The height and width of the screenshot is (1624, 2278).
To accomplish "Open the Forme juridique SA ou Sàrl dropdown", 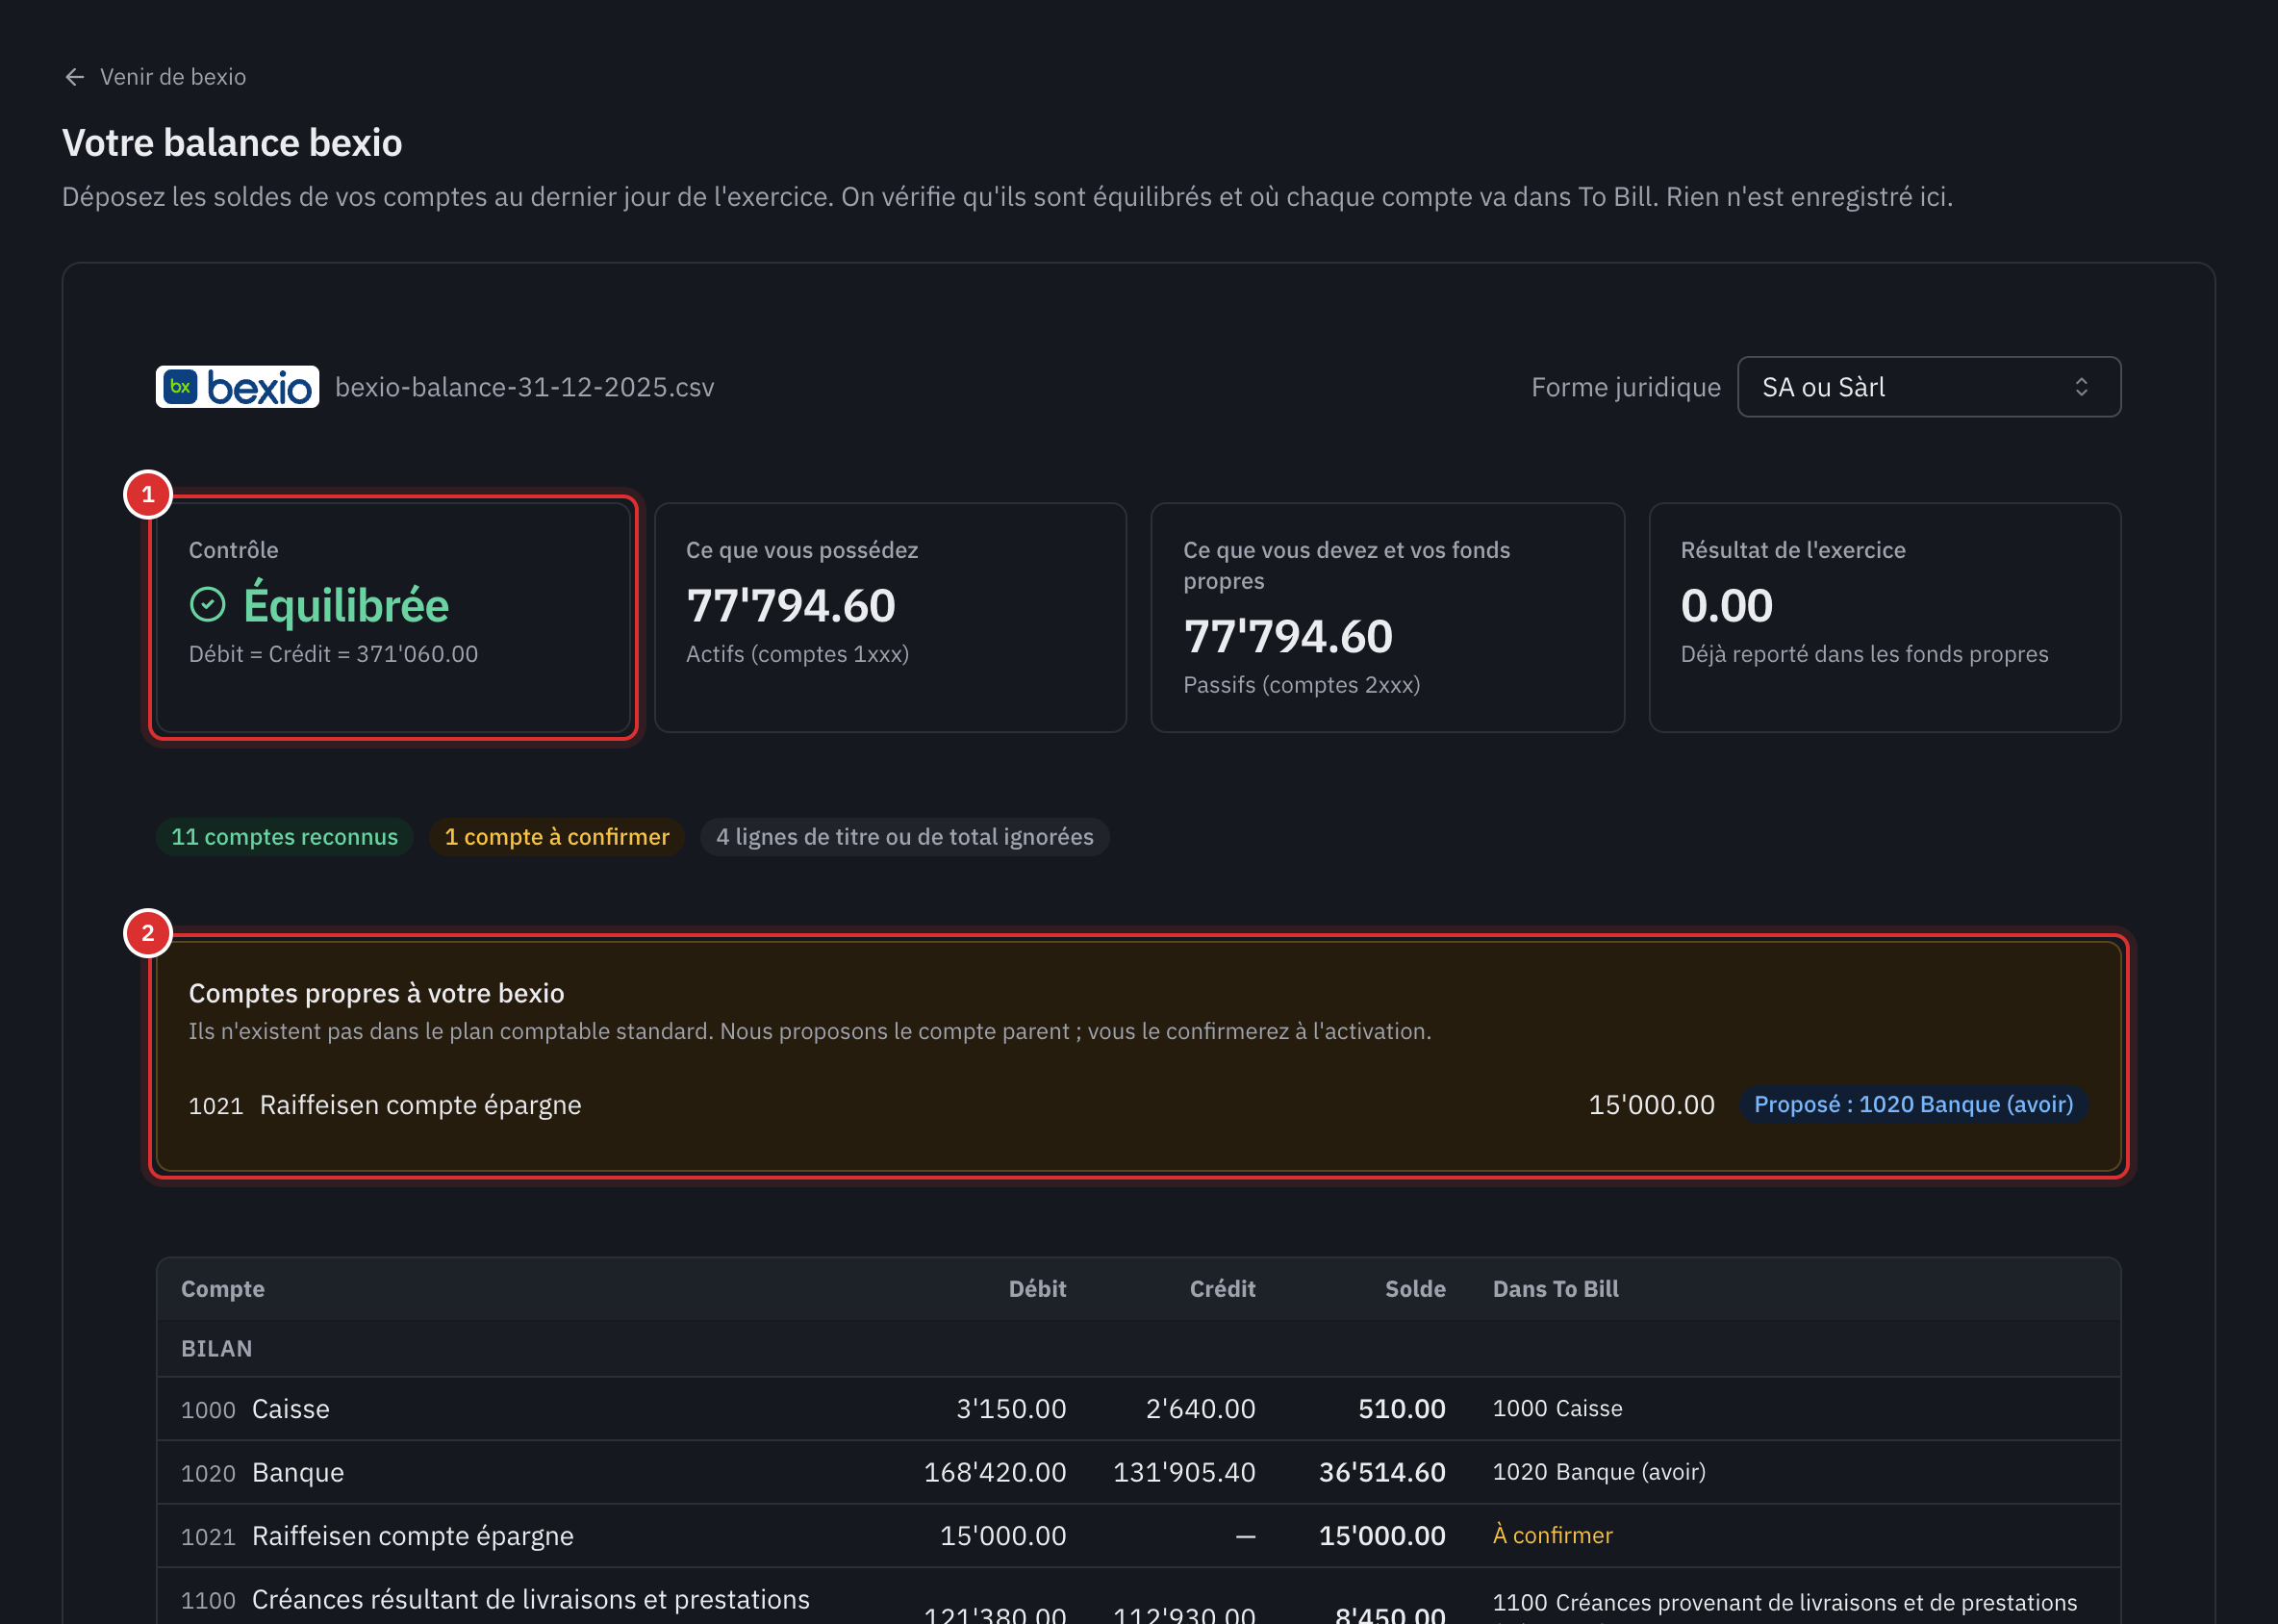I will click(x=1928, y=387).
